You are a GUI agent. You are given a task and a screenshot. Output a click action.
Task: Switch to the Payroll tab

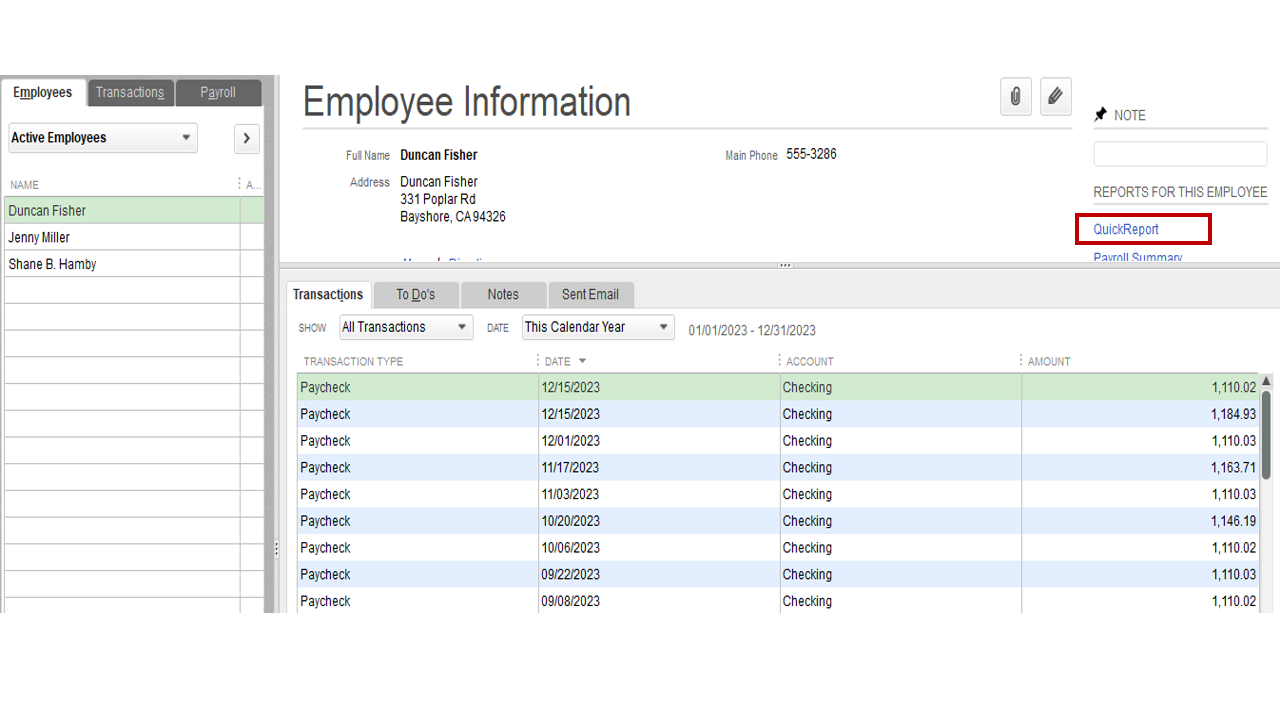(218, 92)
